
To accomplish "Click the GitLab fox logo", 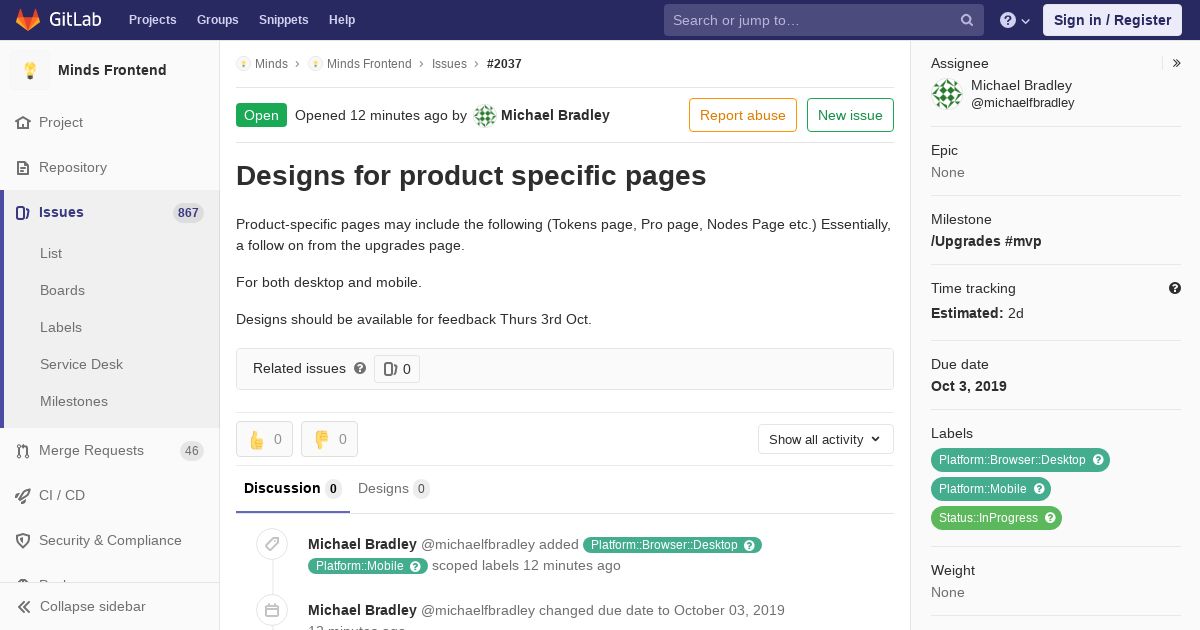I will pyautogui.click(x=28, y=20).
